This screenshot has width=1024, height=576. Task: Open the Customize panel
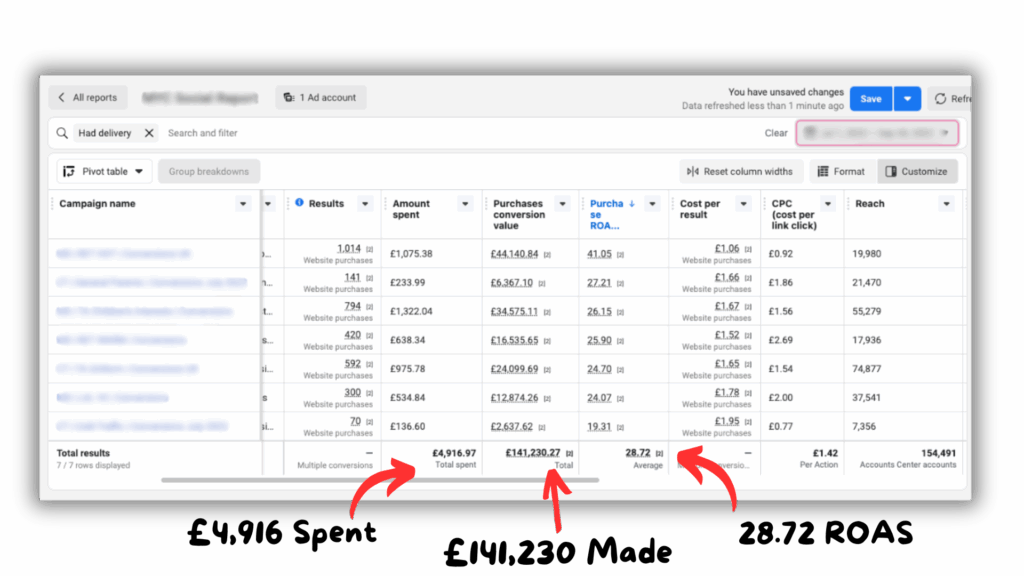(917, 171)
